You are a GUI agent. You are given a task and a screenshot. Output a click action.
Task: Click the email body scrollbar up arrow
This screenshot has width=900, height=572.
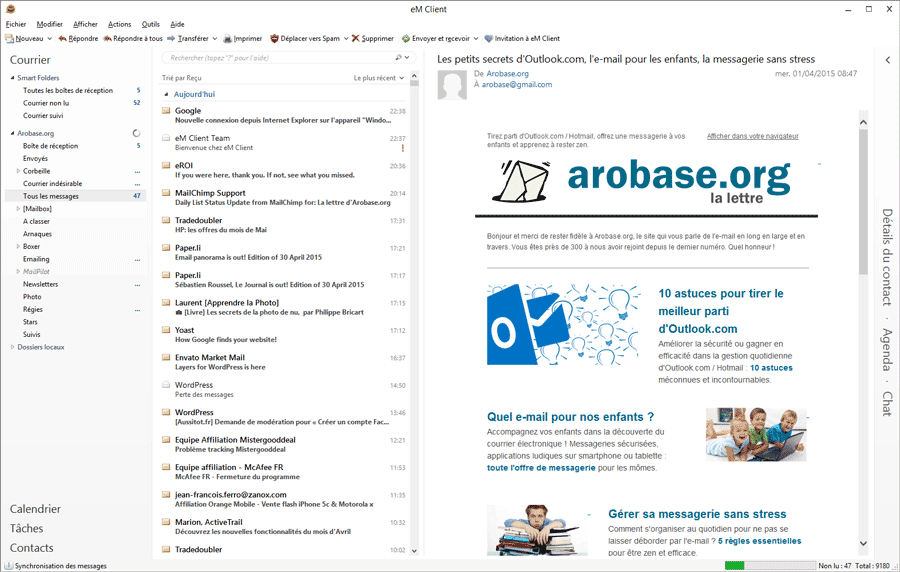863,122
